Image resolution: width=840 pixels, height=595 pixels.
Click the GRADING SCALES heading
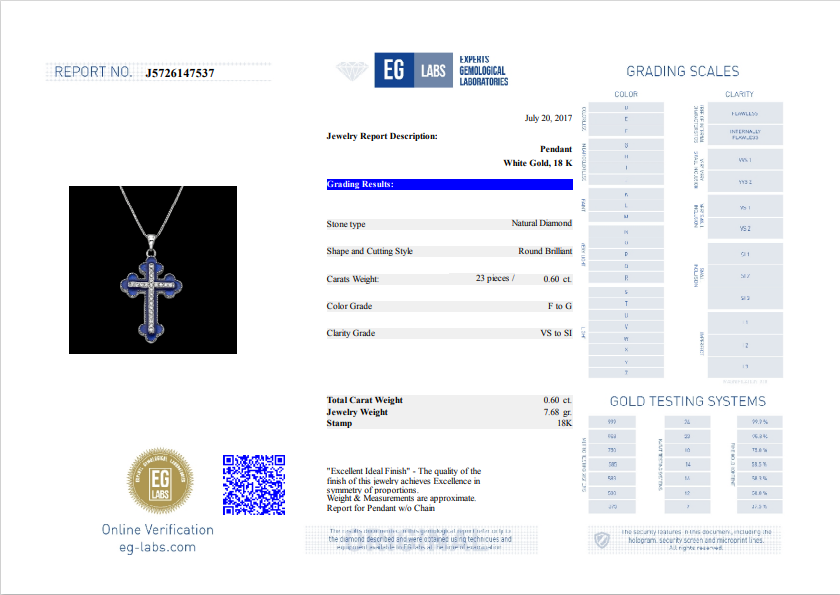pyautogui.click(x=682, y=71)
